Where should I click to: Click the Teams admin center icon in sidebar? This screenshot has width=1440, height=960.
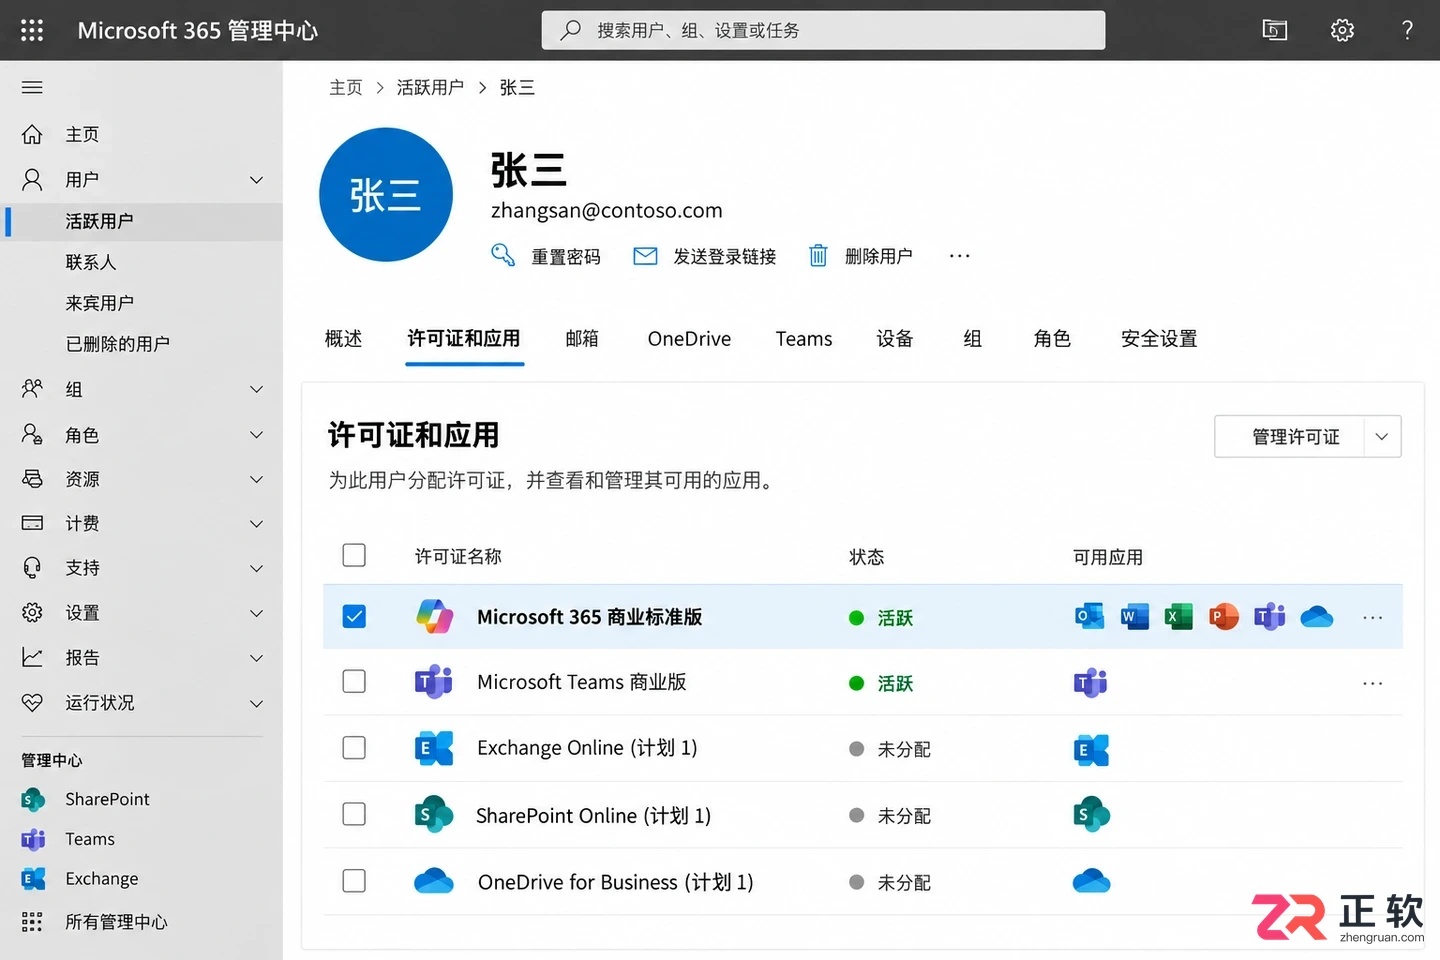(33, 839)
